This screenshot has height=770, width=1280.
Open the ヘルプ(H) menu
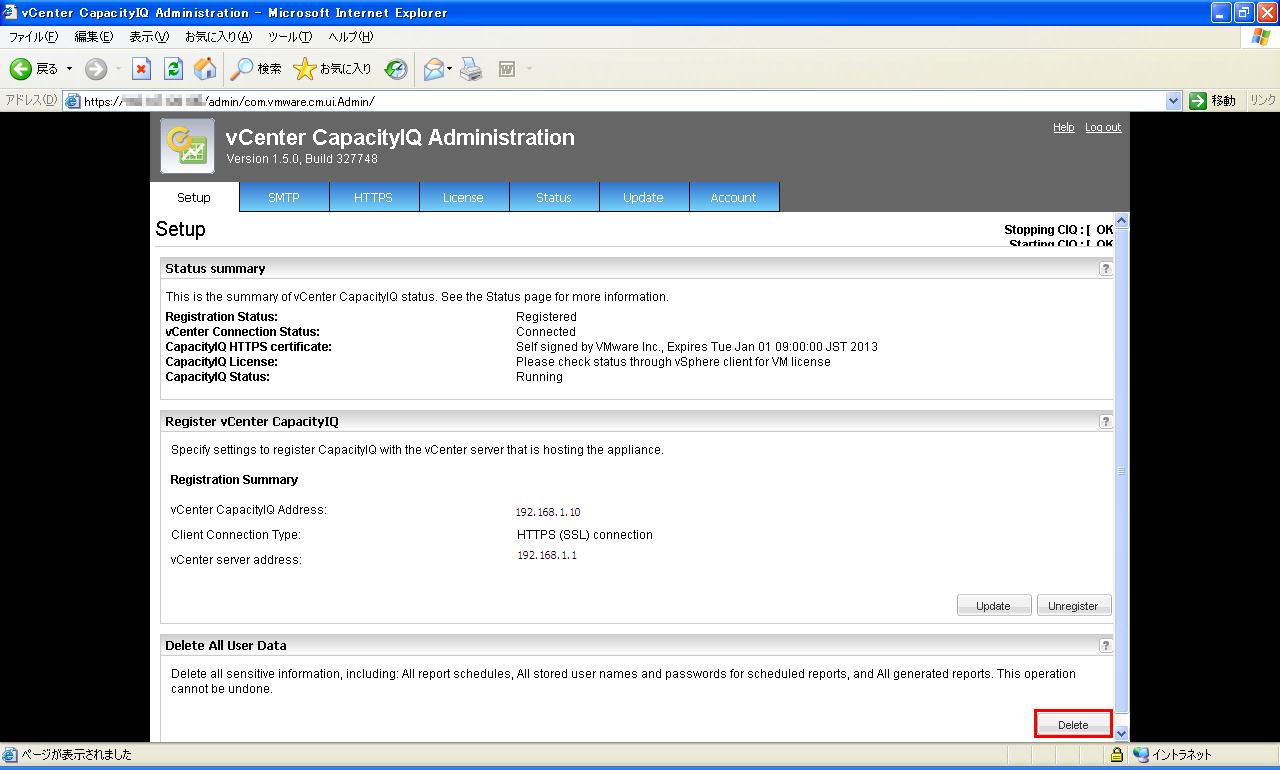tap(351, 37)
